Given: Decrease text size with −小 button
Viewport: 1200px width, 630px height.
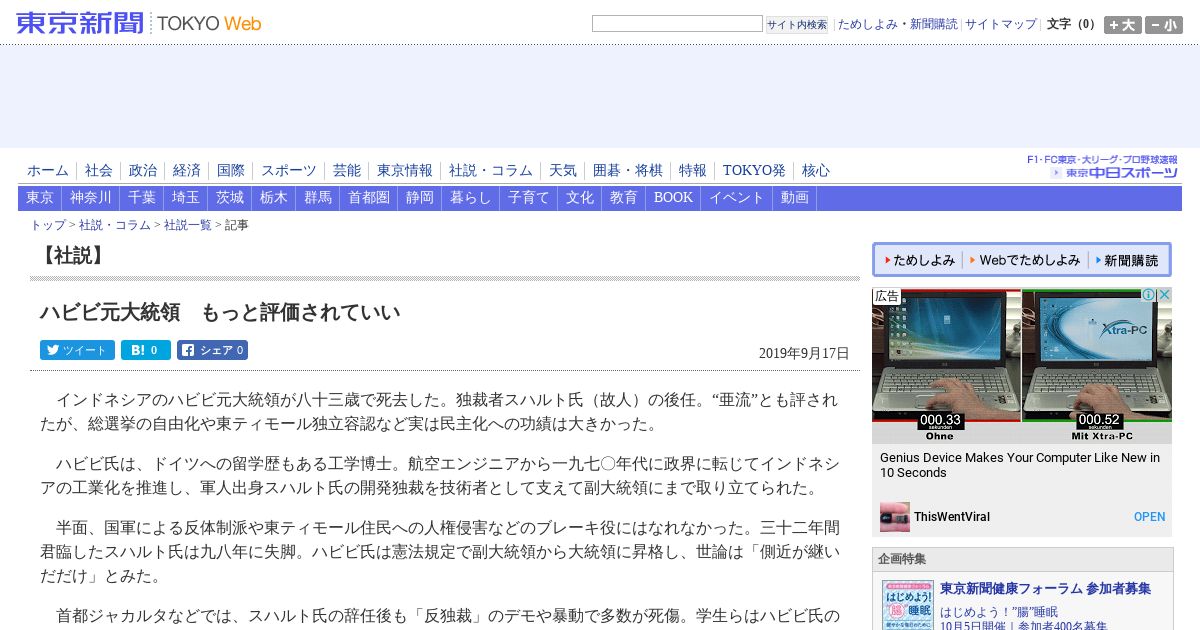Looking at the screenshot, I should [x=1163, y=25].
